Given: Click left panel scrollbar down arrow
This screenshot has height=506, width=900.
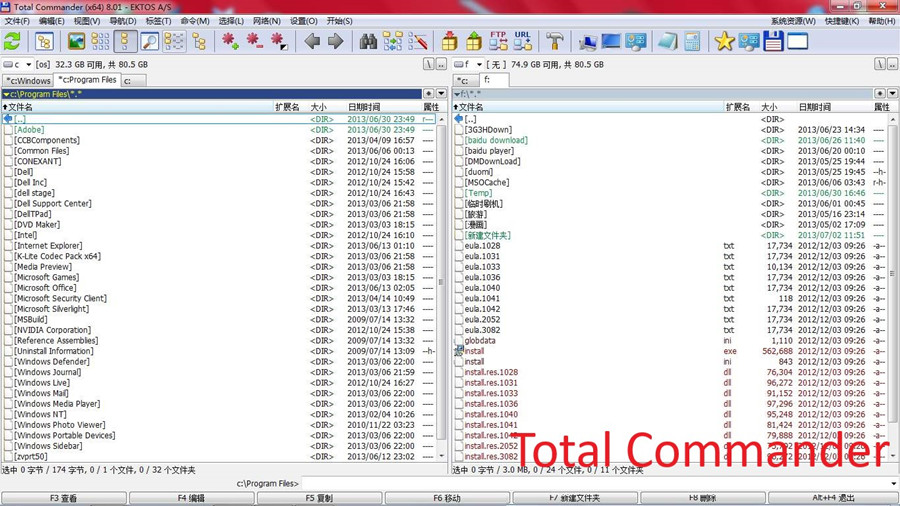Looking at the screenshot, I should [x=441, y=456].
